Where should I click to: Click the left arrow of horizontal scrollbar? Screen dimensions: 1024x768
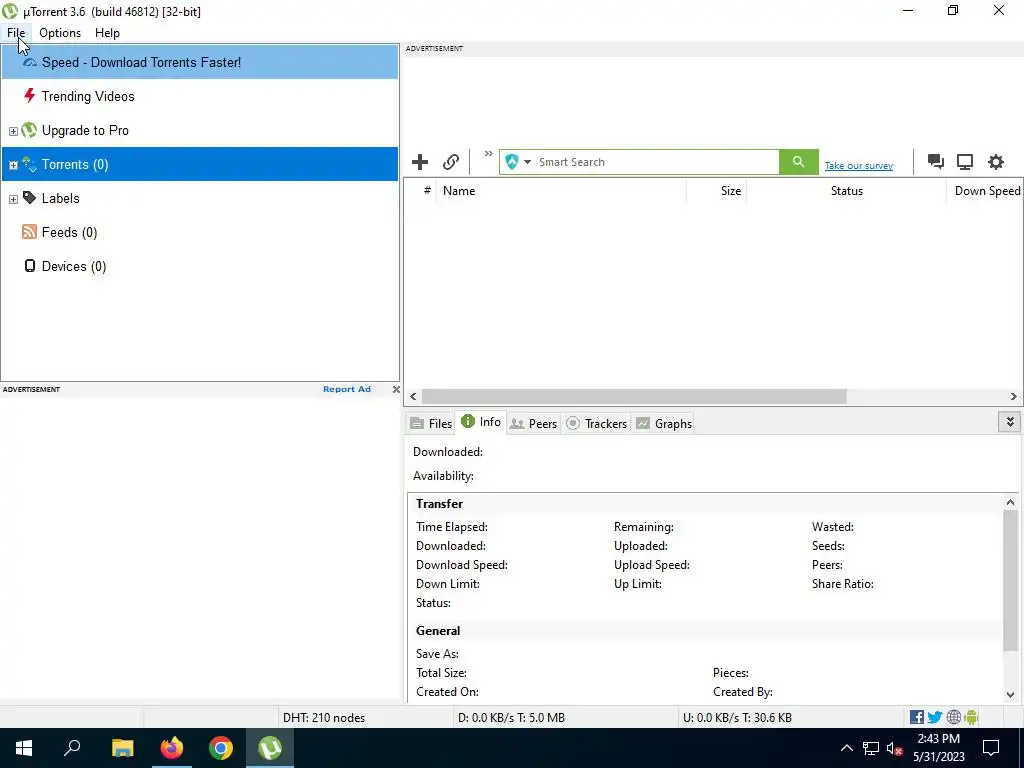pyautogui.click(x=413, y=396)
